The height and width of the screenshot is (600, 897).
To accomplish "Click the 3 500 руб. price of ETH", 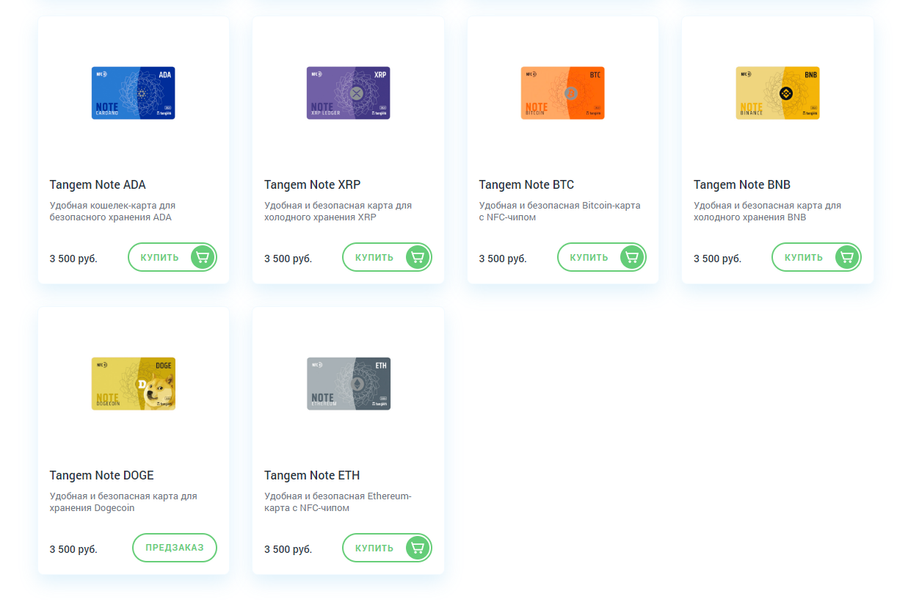I will point(288,549).
